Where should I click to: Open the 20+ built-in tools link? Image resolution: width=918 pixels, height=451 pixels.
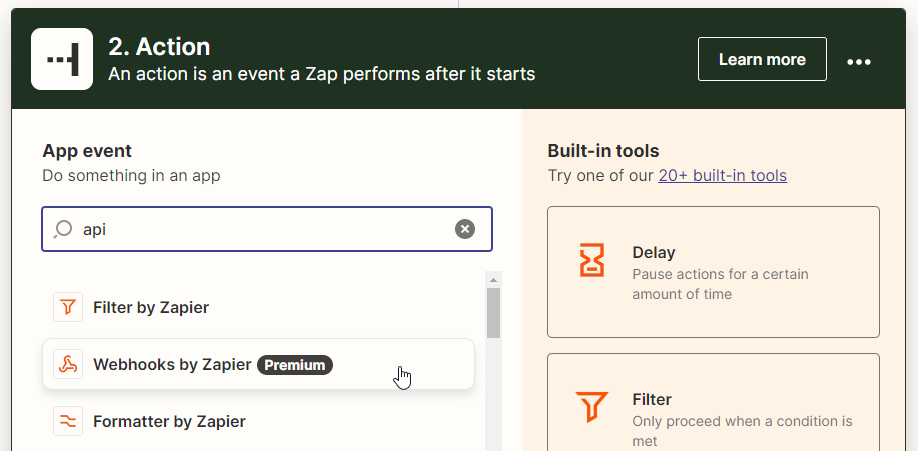(x=722, y=176)
